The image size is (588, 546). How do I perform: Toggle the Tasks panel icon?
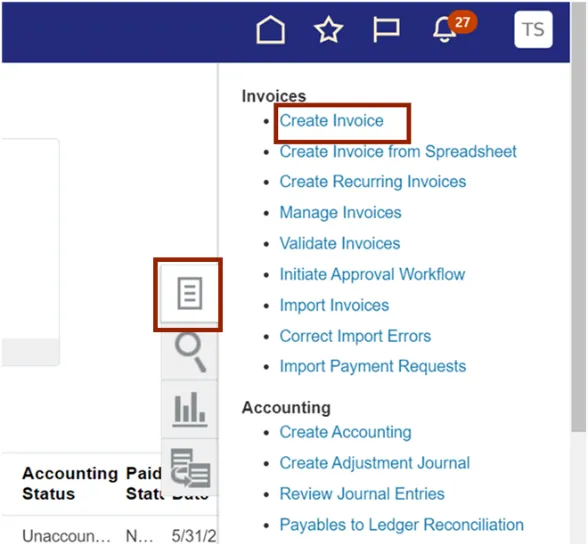[x=189, y=294]
